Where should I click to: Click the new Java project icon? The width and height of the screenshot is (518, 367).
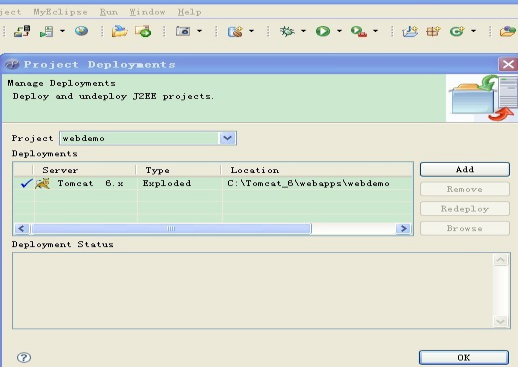tap(410, 31)
